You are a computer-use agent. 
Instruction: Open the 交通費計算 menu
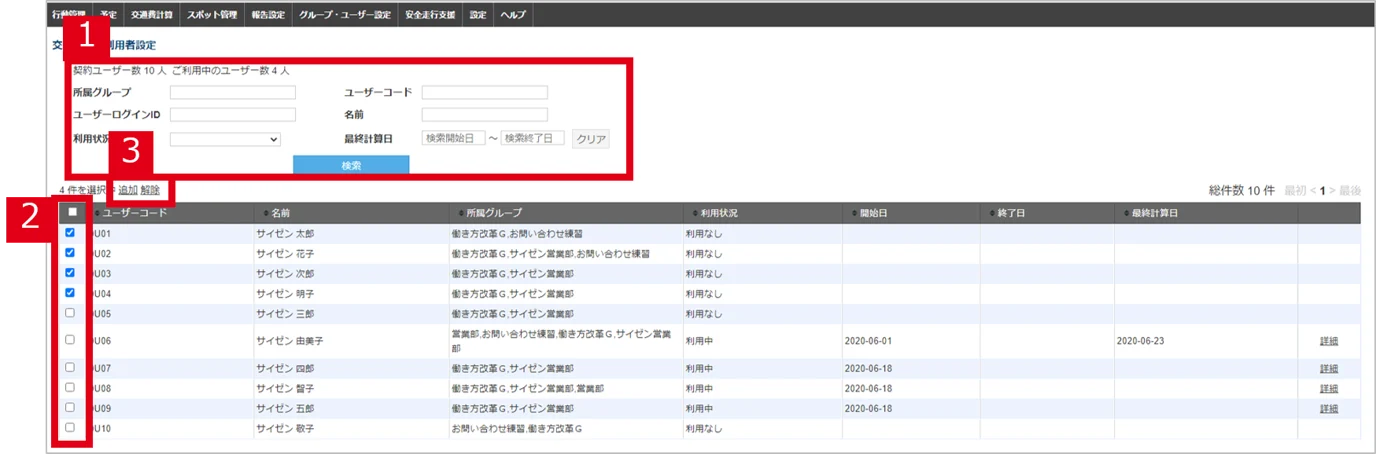click(x=151, y=15)
